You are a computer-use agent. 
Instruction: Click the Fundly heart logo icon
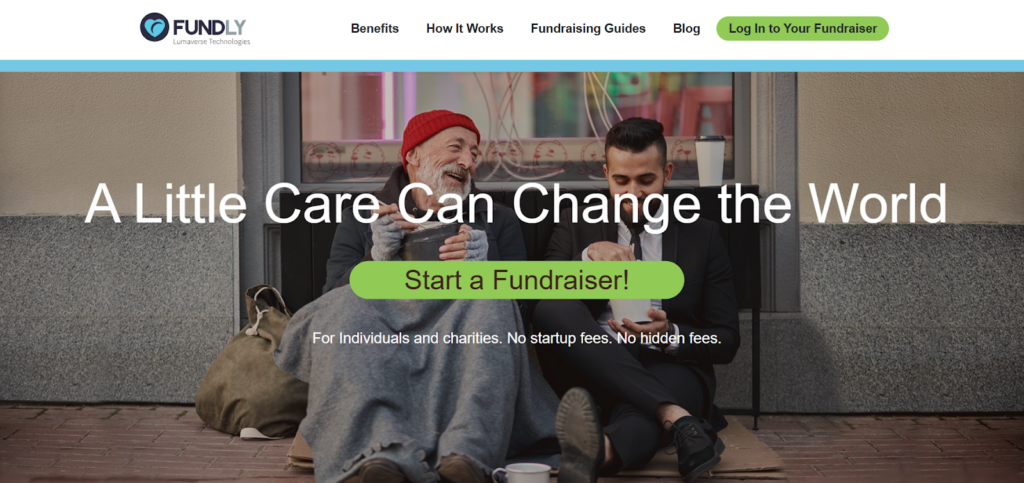coord(154,27)
